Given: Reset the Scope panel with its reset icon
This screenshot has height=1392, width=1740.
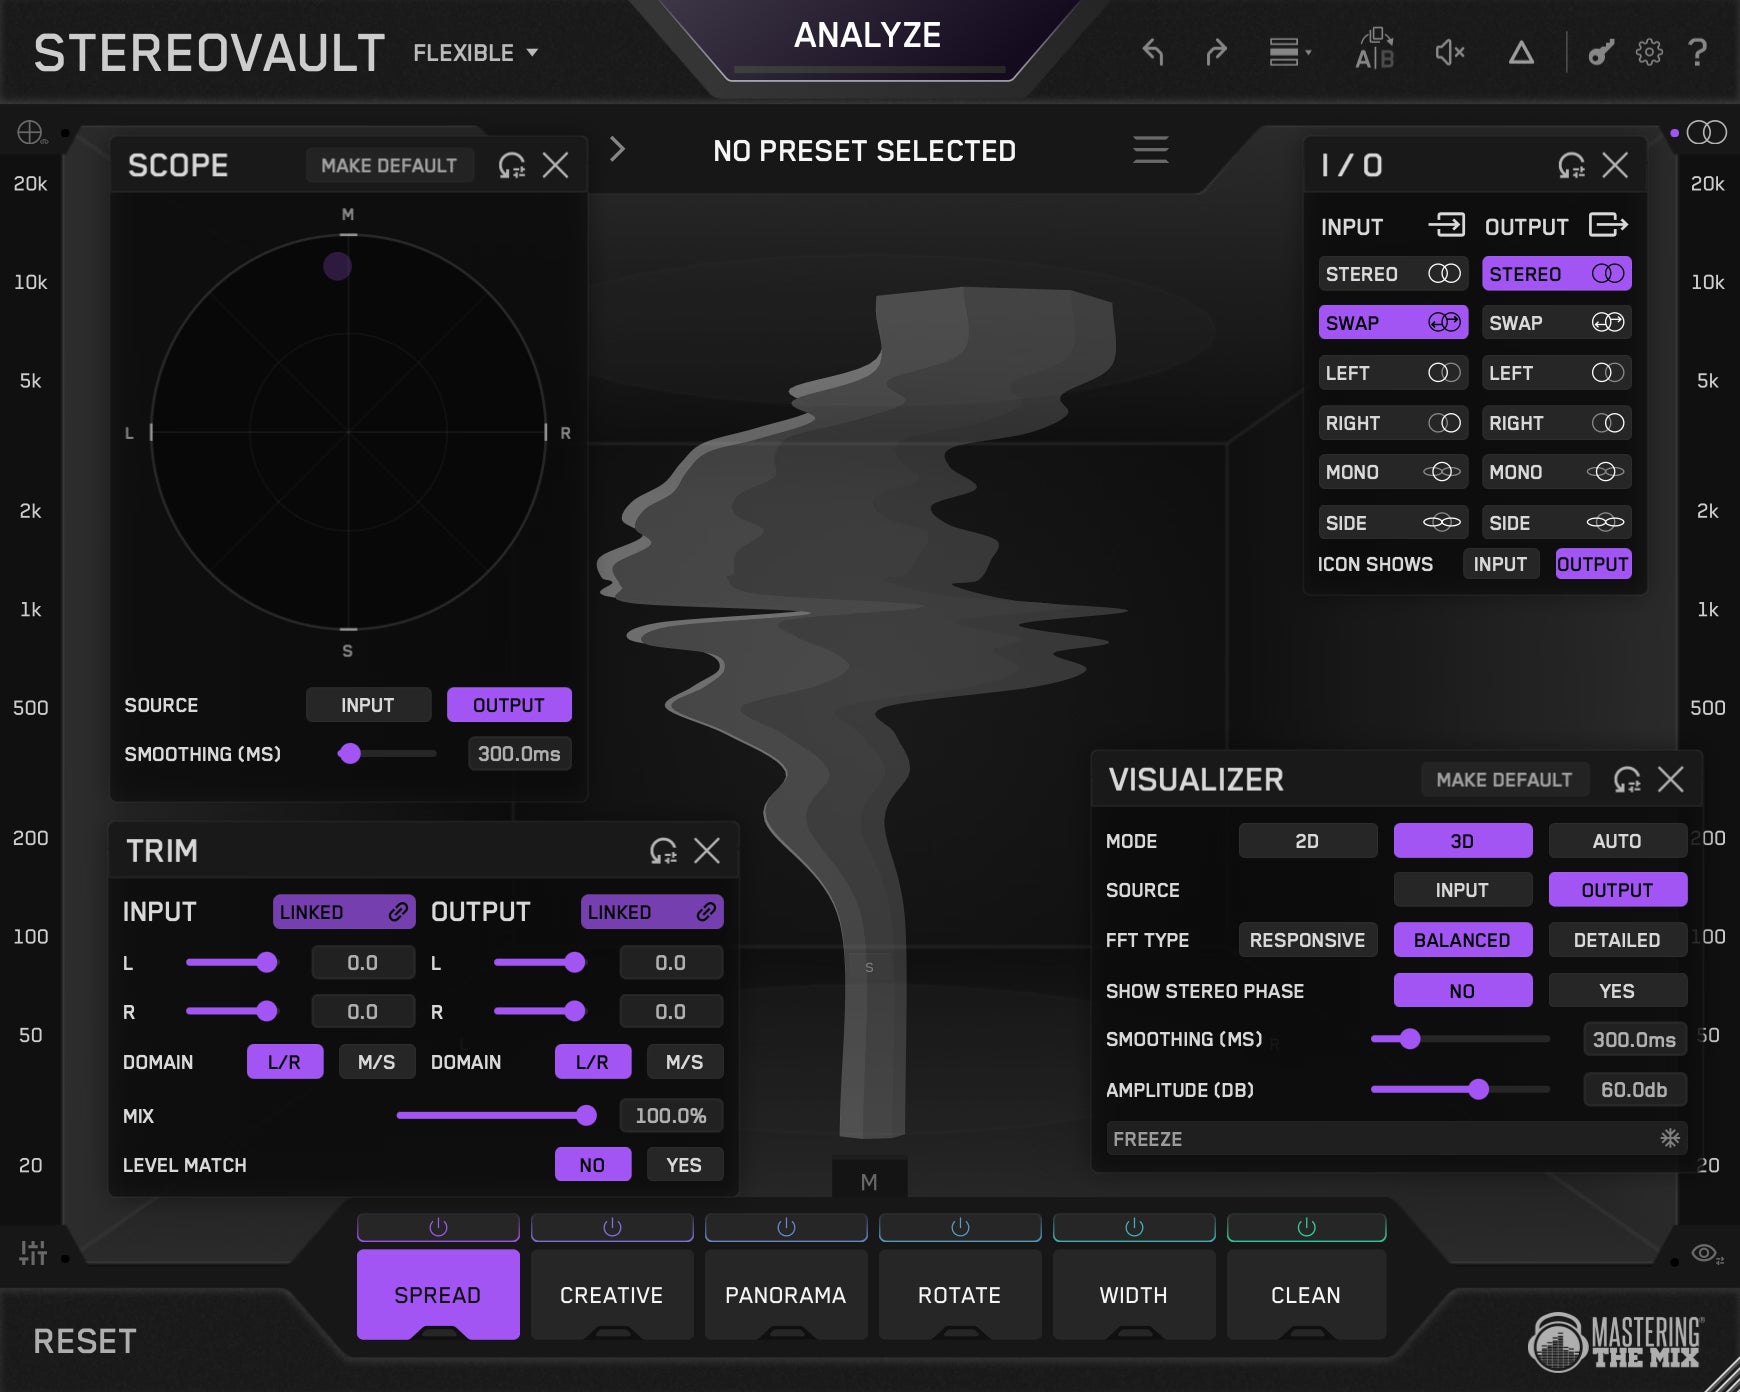Looking at the screenshot, I should [512, 165].
